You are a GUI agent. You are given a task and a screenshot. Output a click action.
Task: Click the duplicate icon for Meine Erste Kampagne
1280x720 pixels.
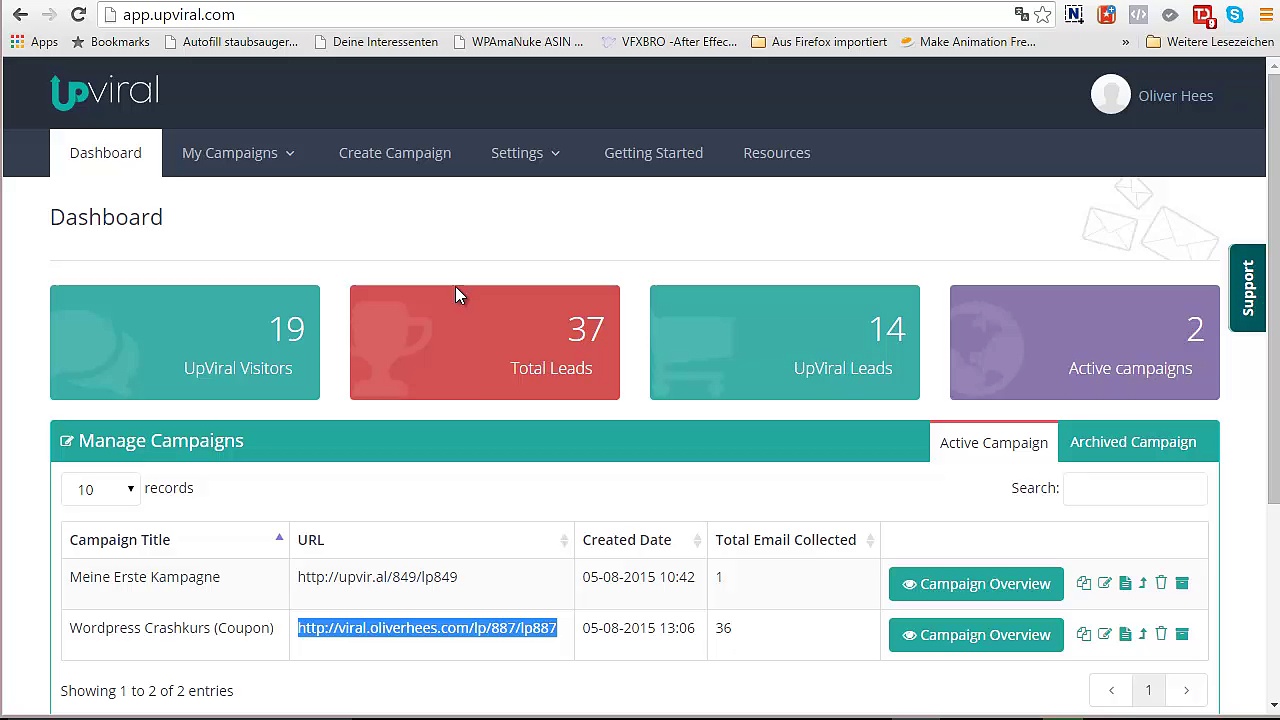1084,583
